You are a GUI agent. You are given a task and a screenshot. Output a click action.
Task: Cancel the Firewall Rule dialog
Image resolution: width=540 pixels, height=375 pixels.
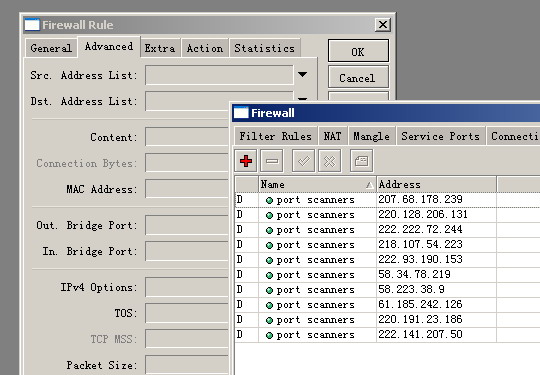click(358, 77)
